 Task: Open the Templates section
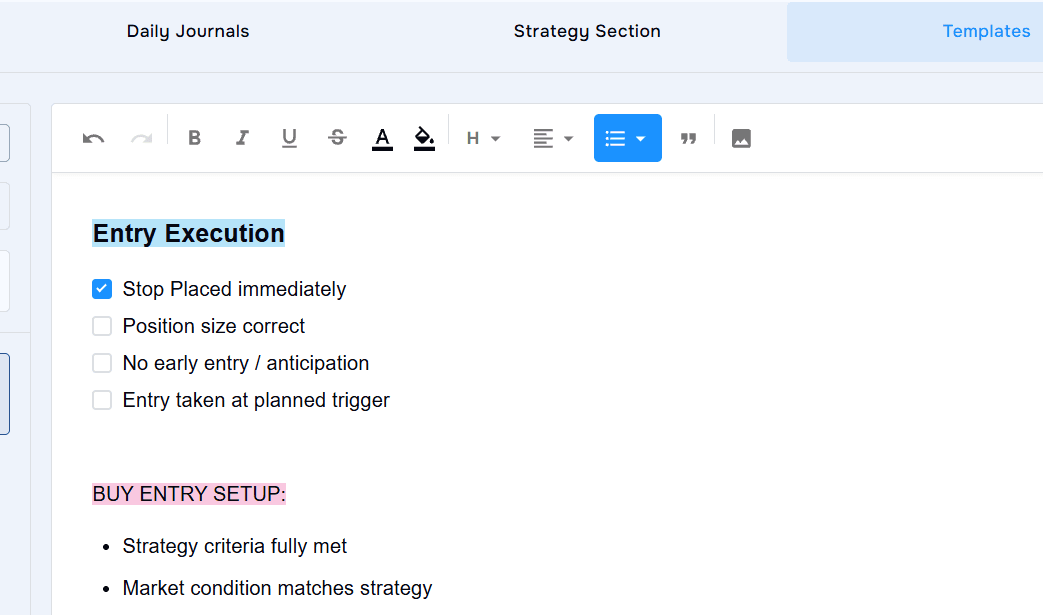(986, 31)
